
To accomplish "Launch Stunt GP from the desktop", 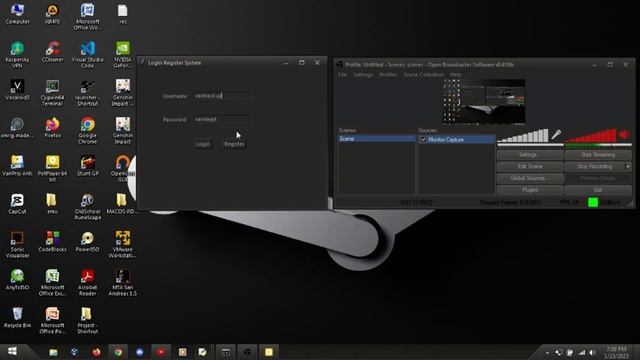I will (x=87, y=166).
